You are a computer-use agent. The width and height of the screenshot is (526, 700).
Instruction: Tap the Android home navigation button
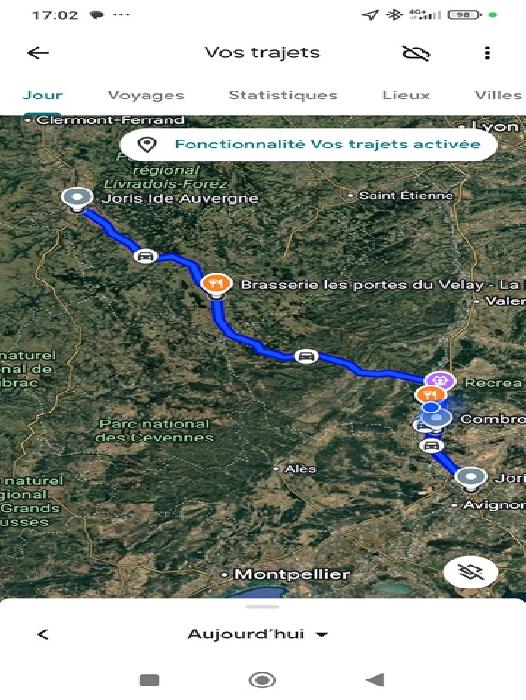point(262,680)
